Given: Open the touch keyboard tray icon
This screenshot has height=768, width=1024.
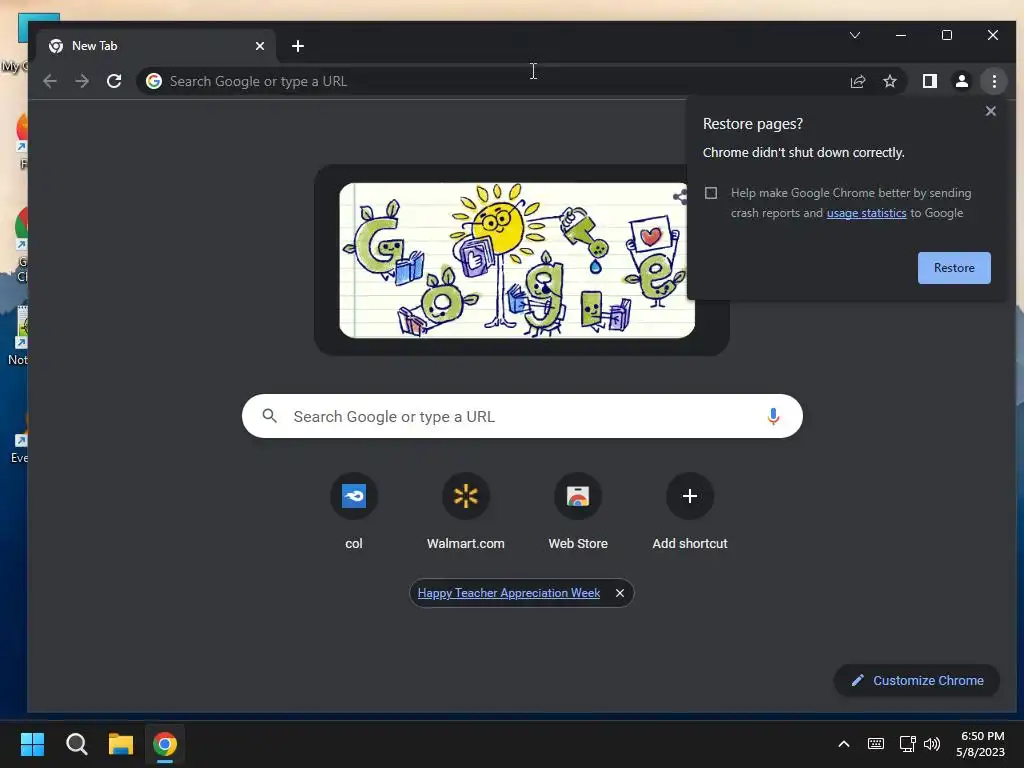Looking at the screenshot, I should coord(876,744).
